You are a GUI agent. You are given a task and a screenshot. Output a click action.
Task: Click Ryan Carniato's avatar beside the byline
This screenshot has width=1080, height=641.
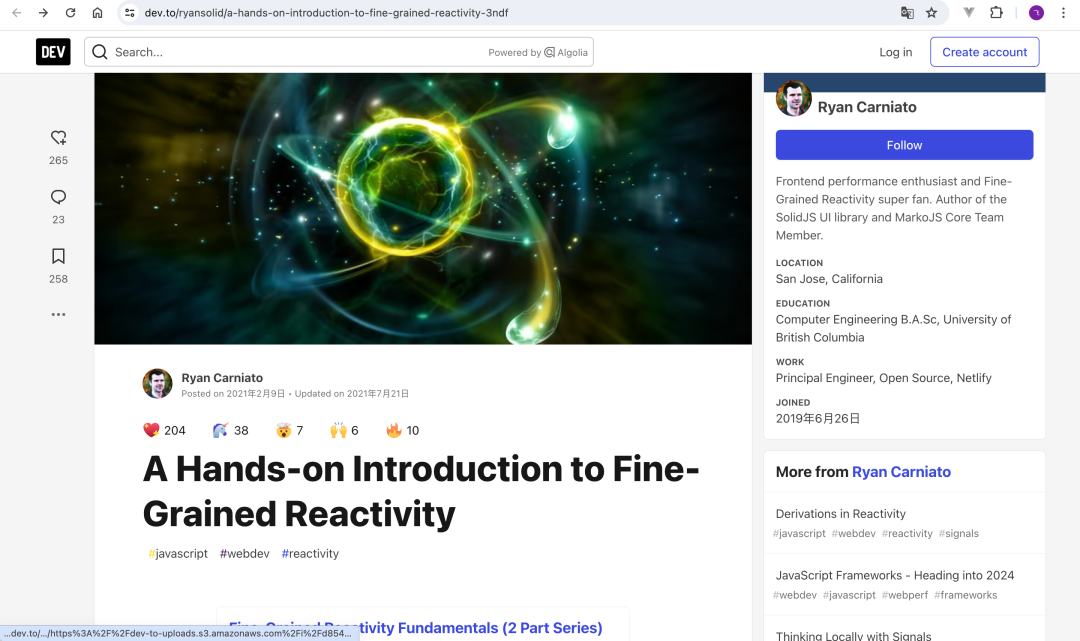[158, 384]
